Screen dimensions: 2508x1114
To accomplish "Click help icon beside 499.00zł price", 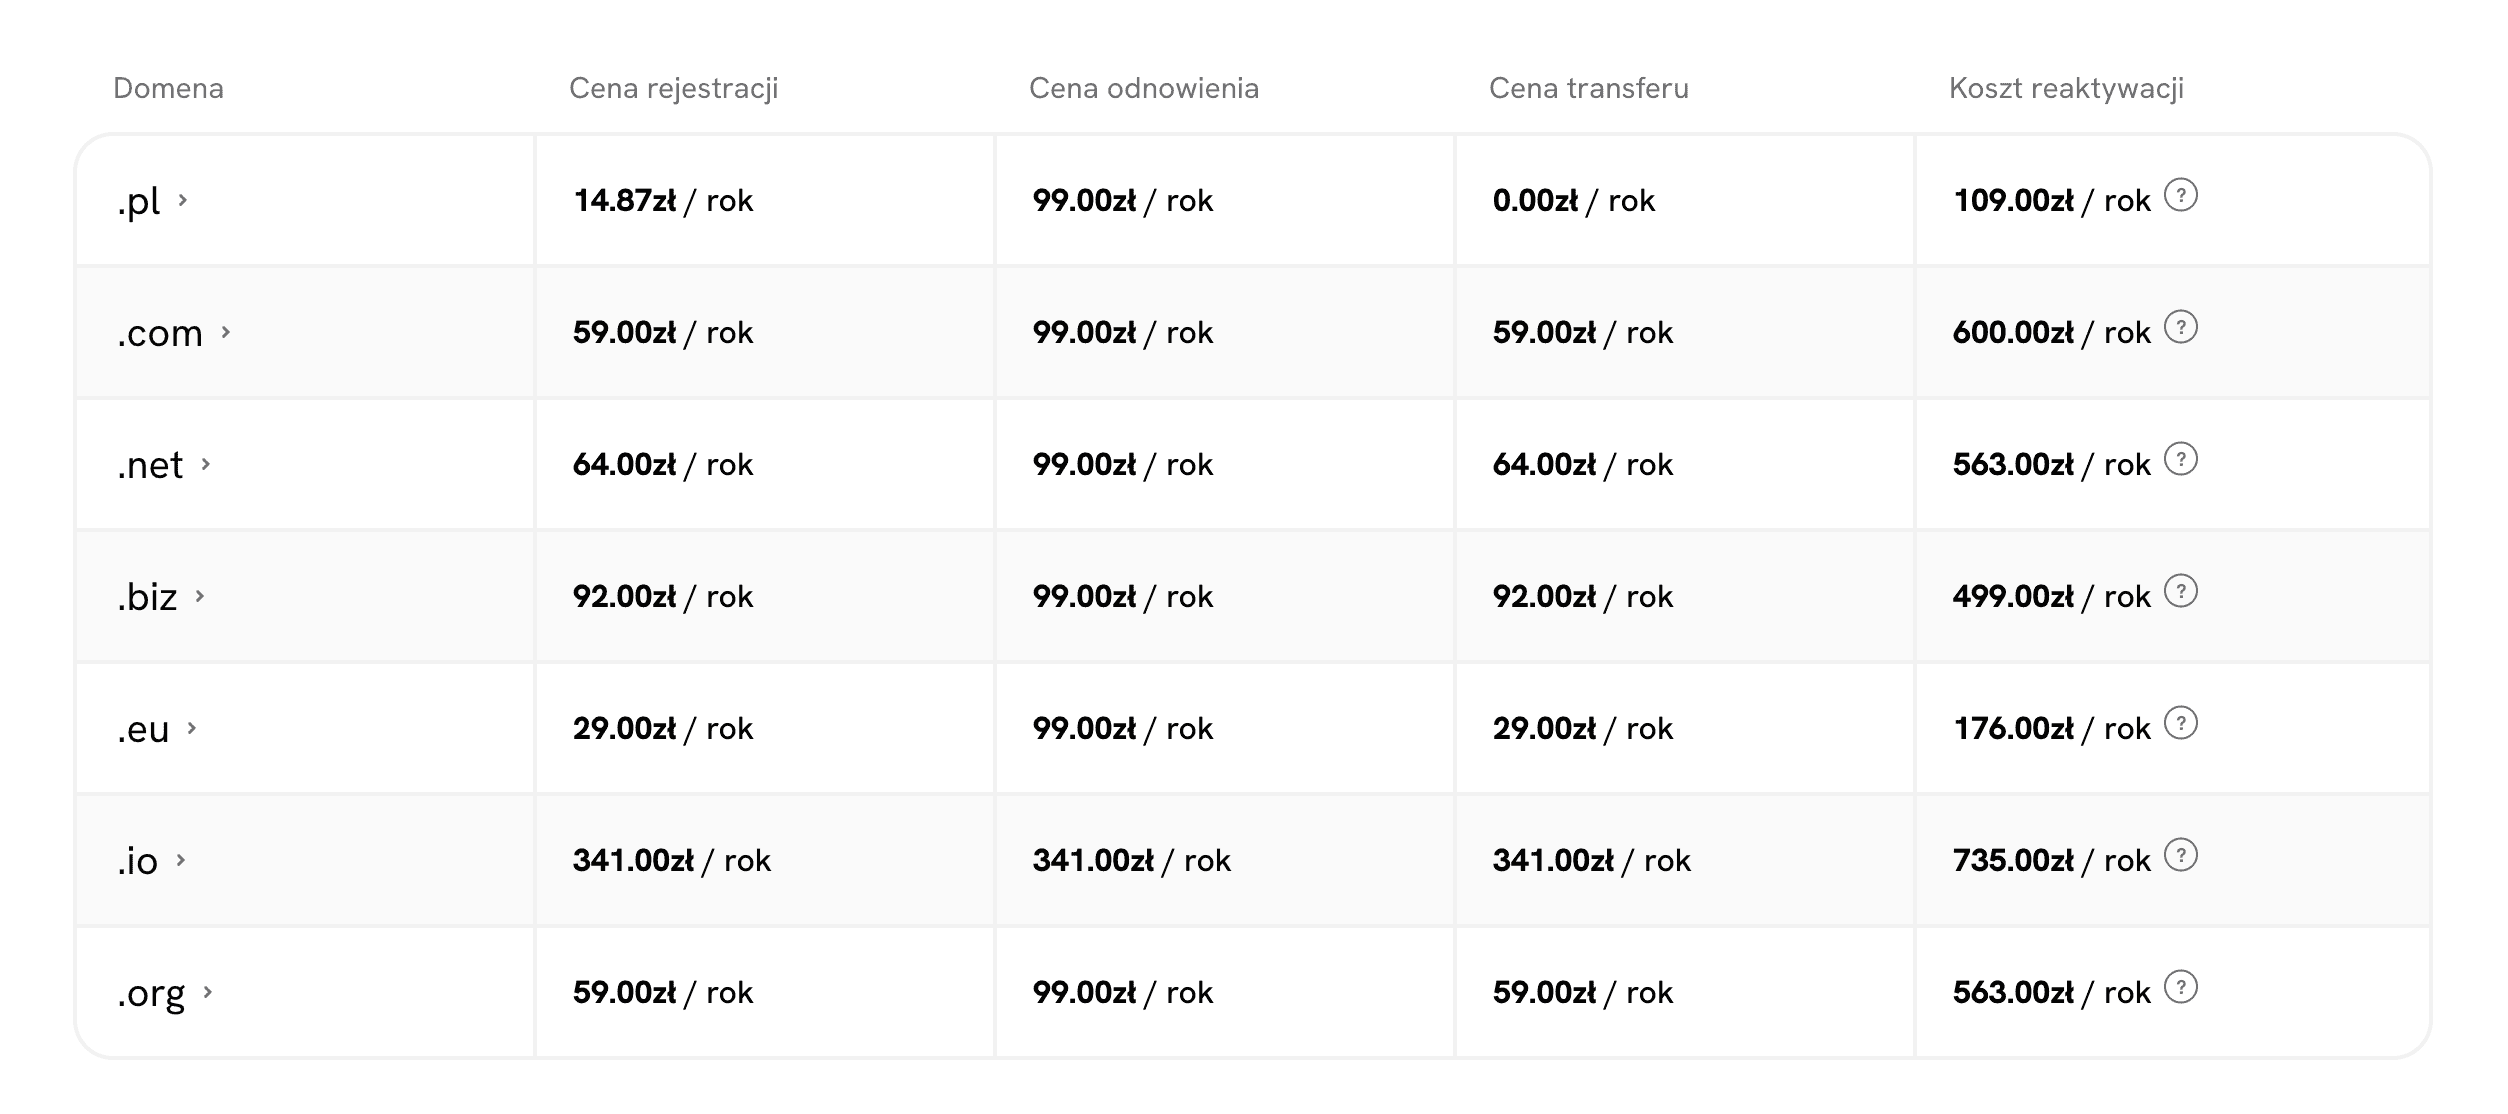I will (x=2180, y=591).
